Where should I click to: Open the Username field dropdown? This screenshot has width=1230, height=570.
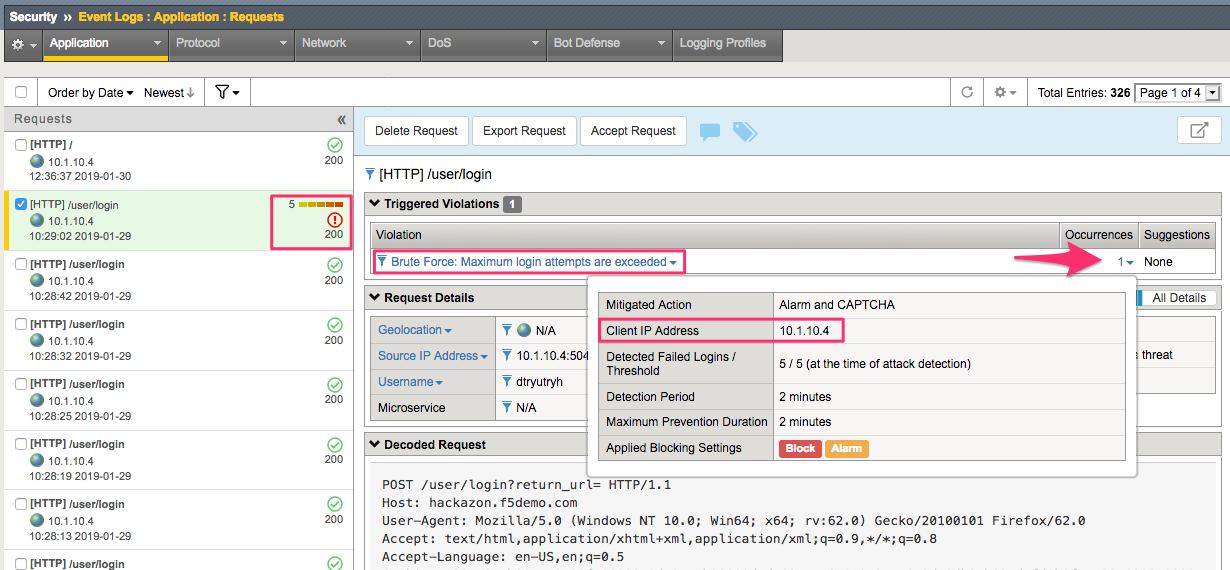[410, 382]
